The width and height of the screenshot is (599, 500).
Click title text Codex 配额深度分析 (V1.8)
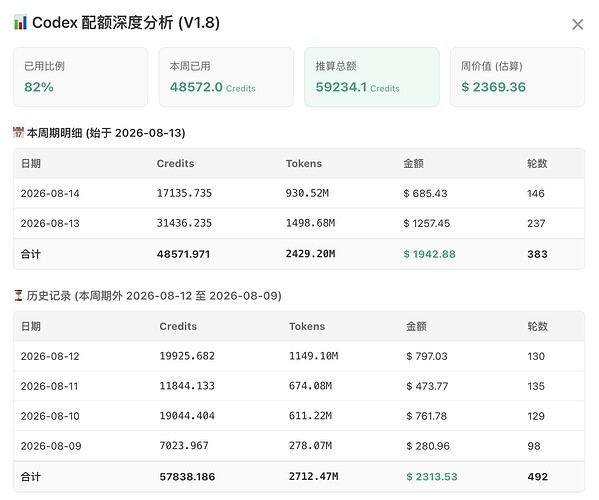(x=126, y=23)
